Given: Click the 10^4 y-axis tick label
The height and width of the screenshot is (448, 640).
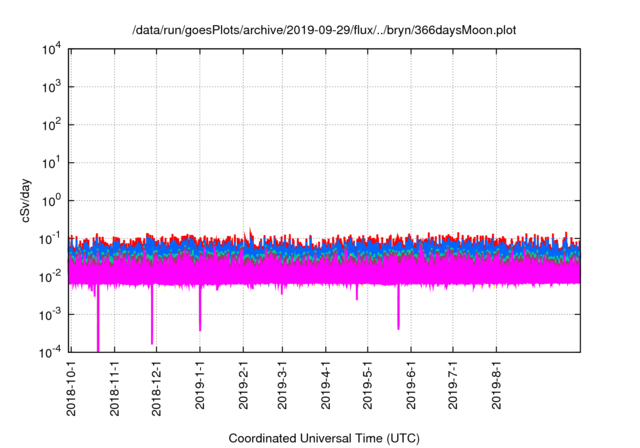Looking at the screenshot, I should pyautogui.click(x=53, y=49).
